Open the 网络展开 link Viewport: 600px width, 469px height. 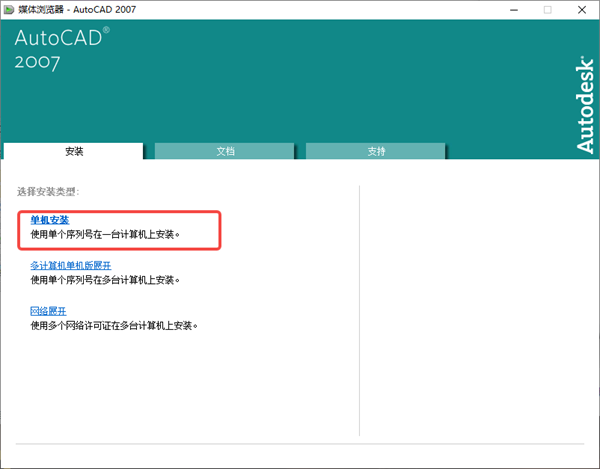pos(48,311)
